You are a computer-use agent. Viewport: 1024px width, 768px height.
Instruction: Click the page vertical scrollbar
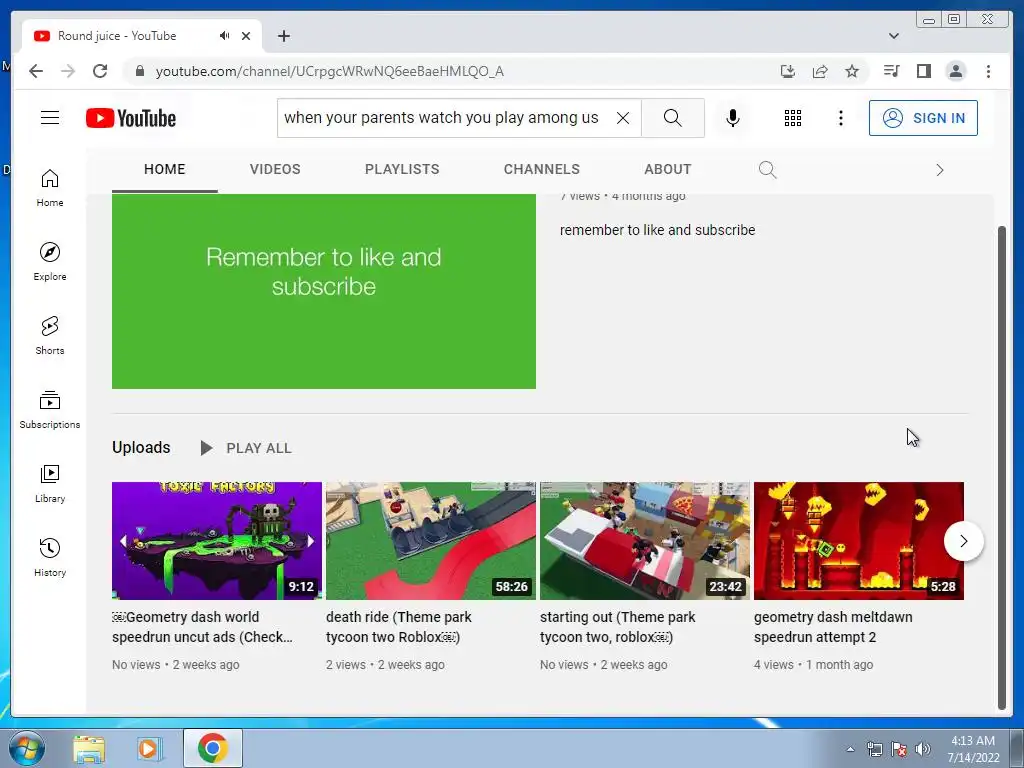point(1002,467)
